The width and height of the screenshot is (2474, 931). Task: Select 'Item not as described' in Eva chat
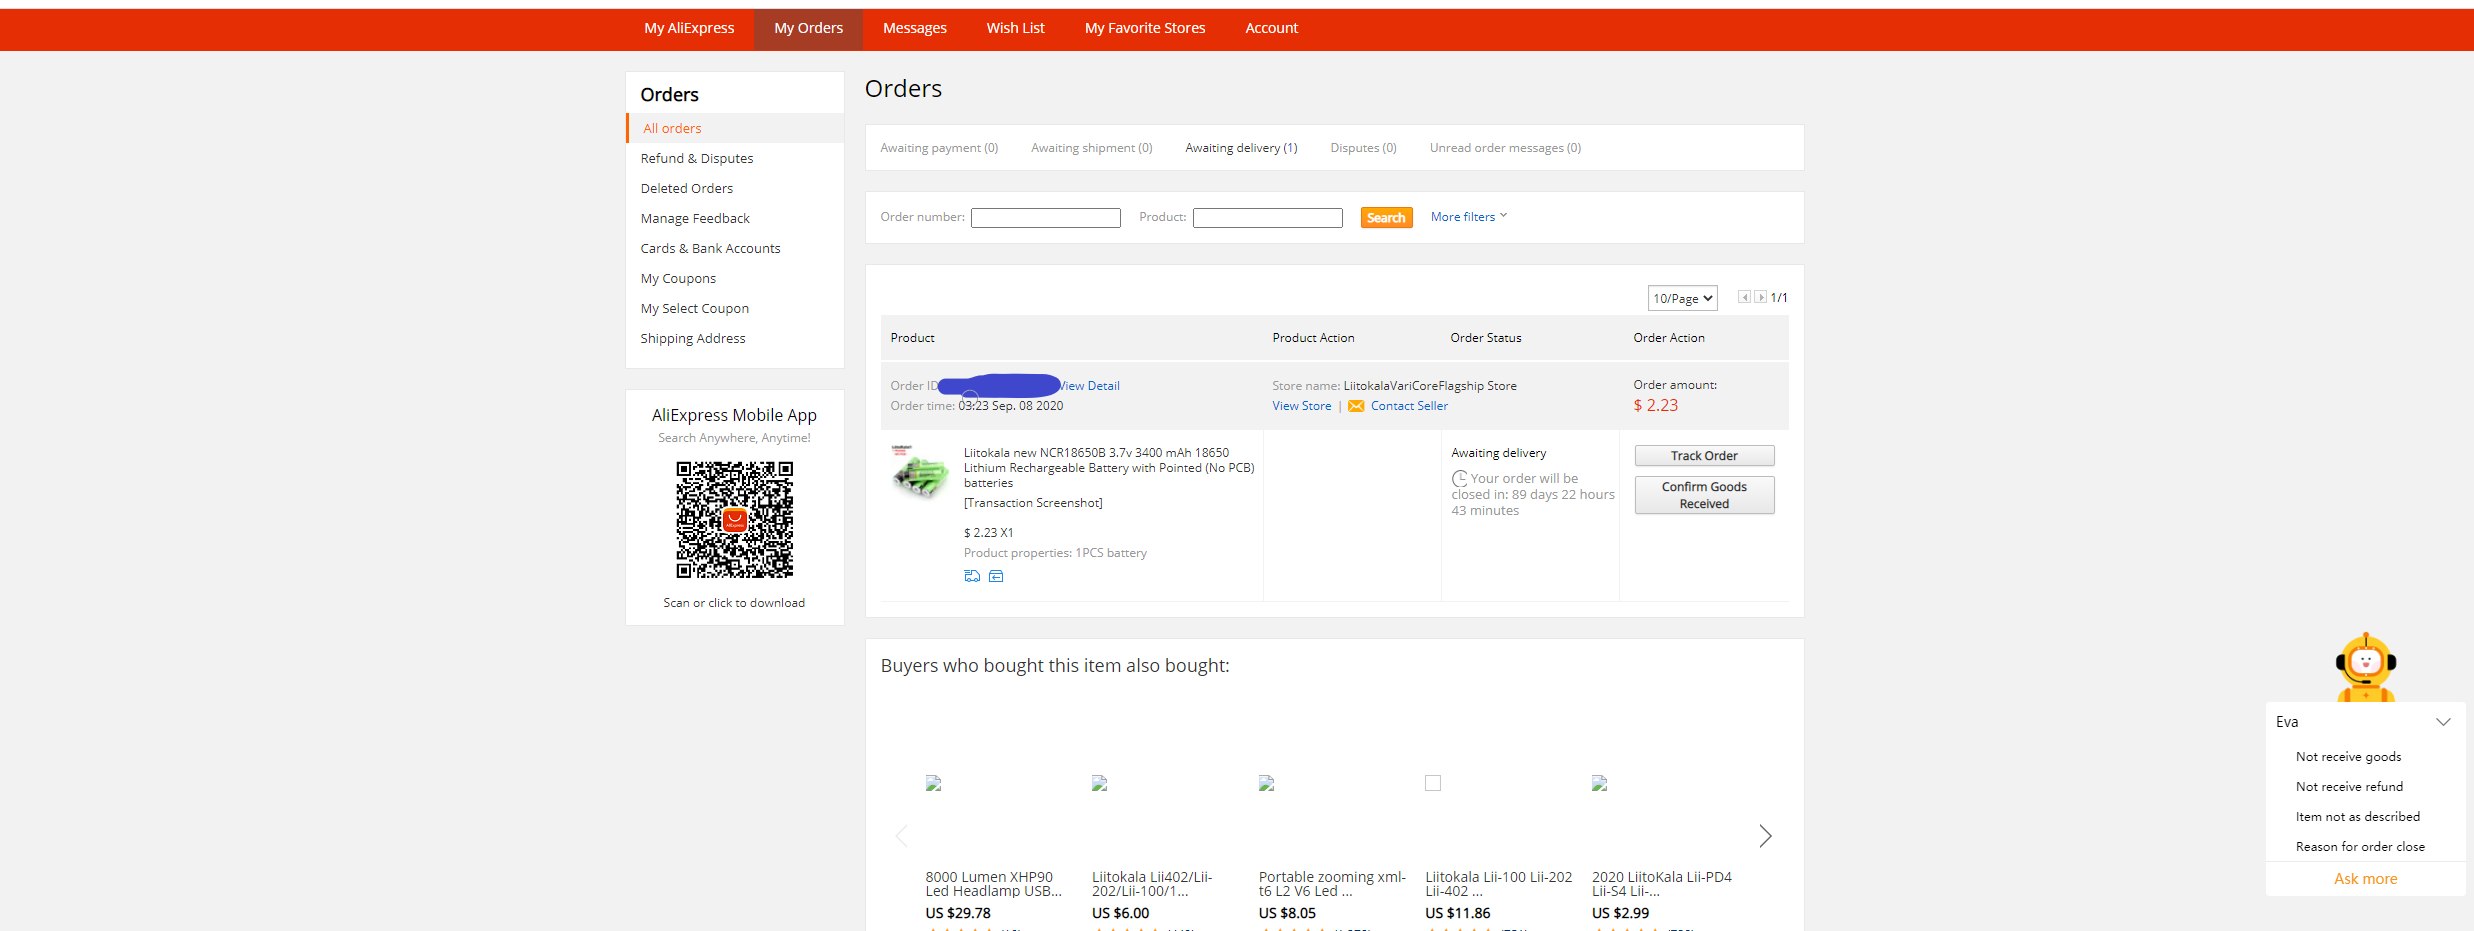coord(2358,817)
